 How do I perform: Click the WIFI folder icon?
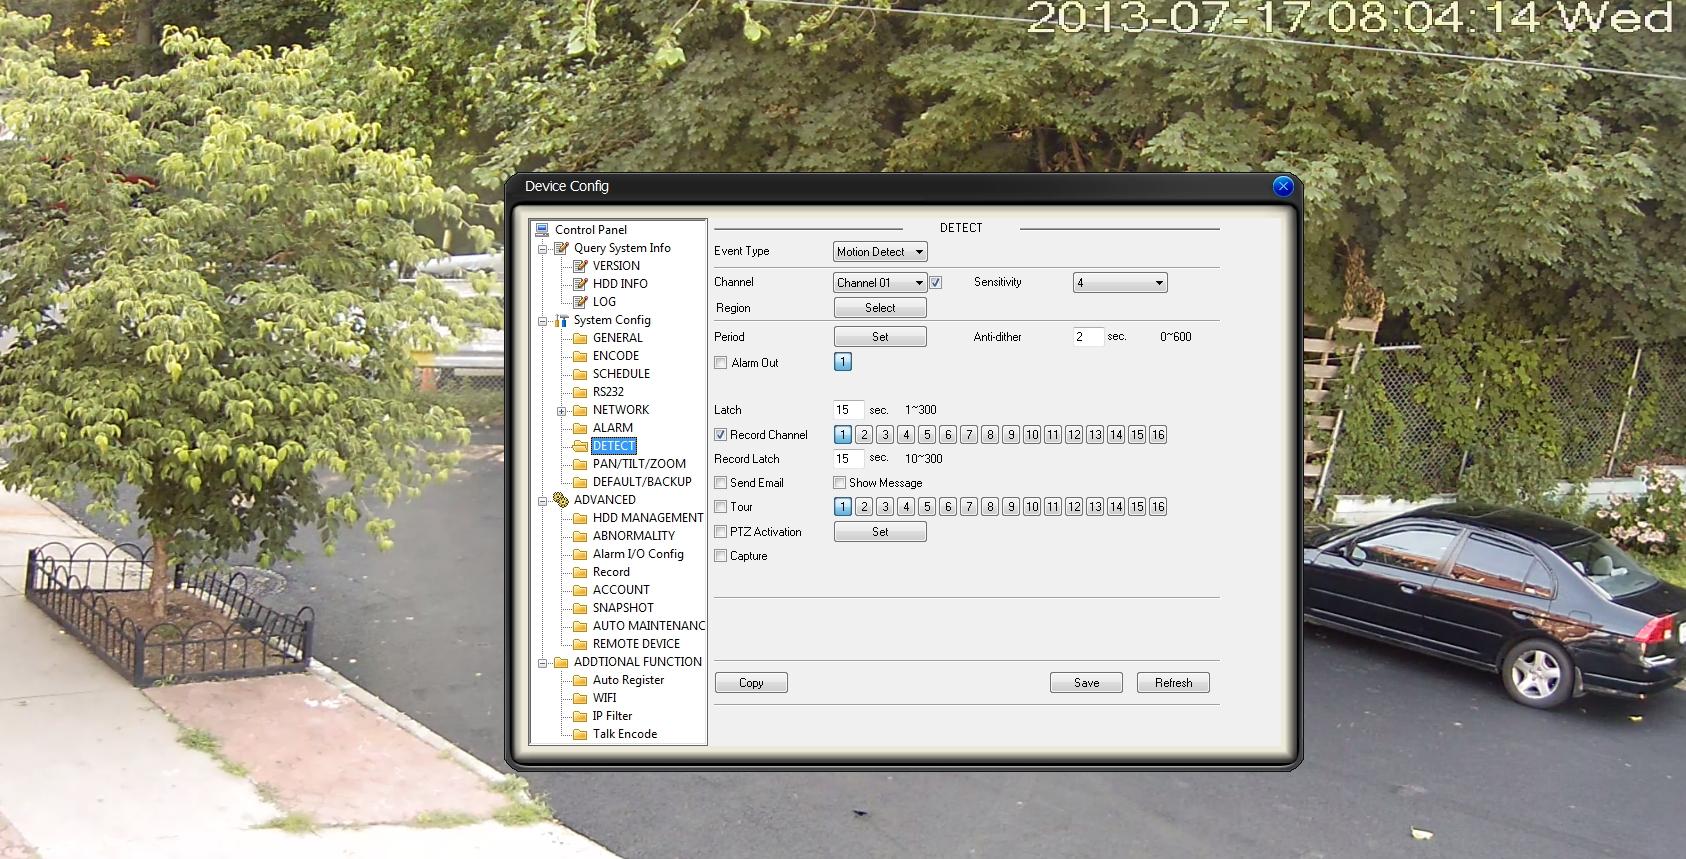coord(580,698)
